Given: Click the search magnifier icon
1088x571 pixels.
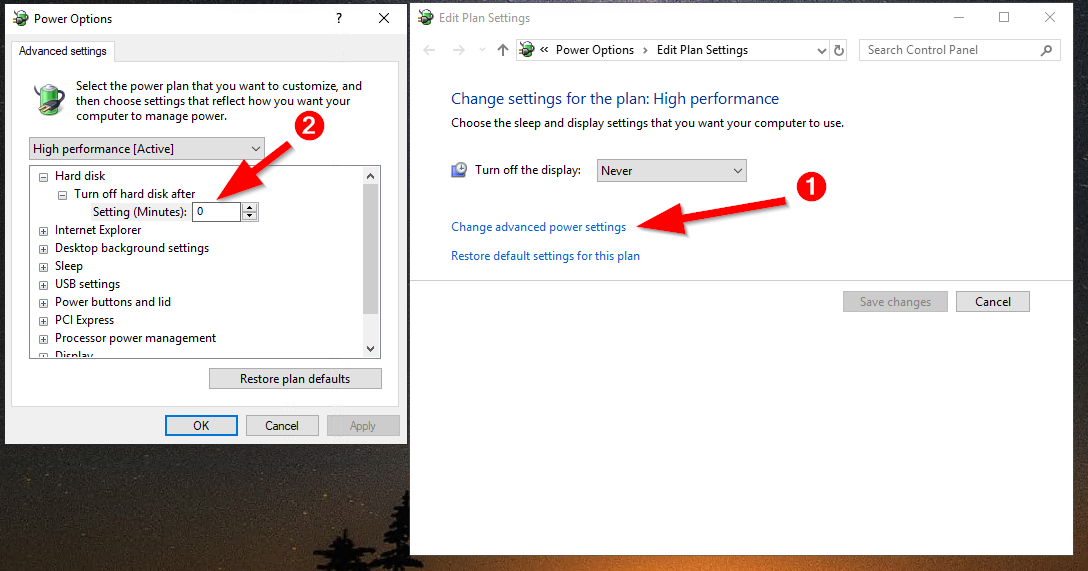Looking at the screenshot, I should (x=1046, y=50).
